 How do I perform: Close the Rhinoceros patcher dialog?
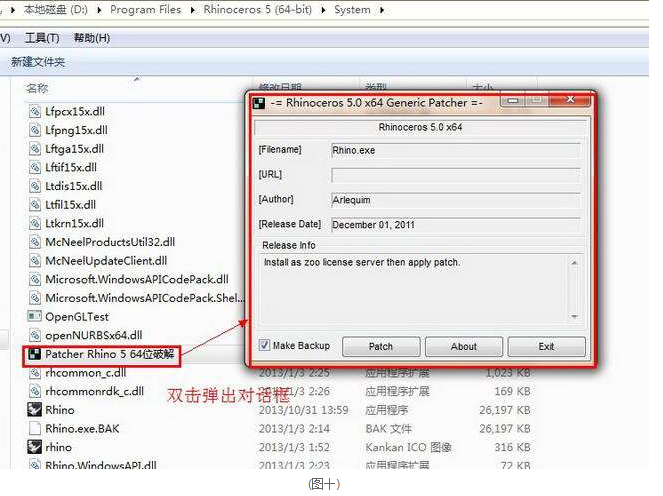570,100
